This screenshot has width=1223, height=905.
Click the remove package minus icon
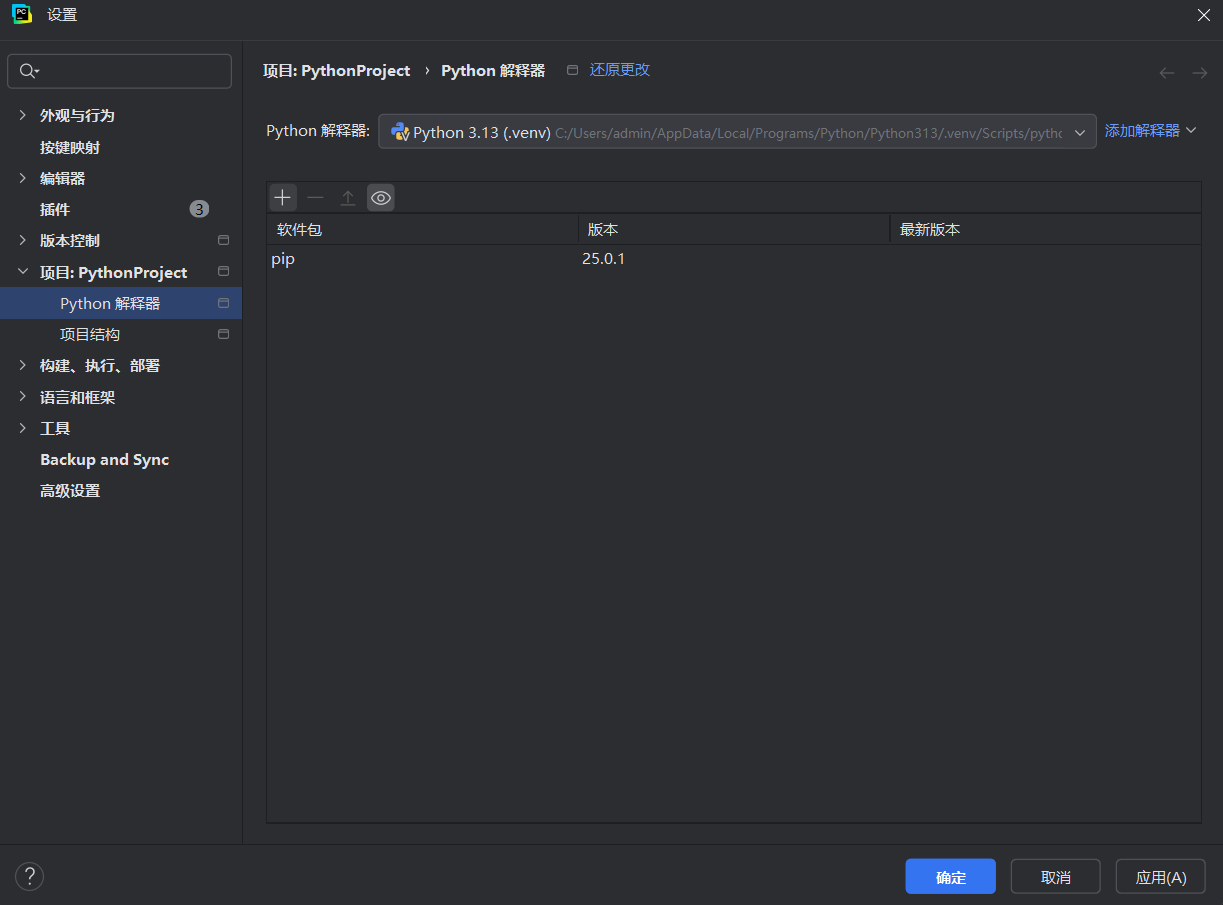315,198
